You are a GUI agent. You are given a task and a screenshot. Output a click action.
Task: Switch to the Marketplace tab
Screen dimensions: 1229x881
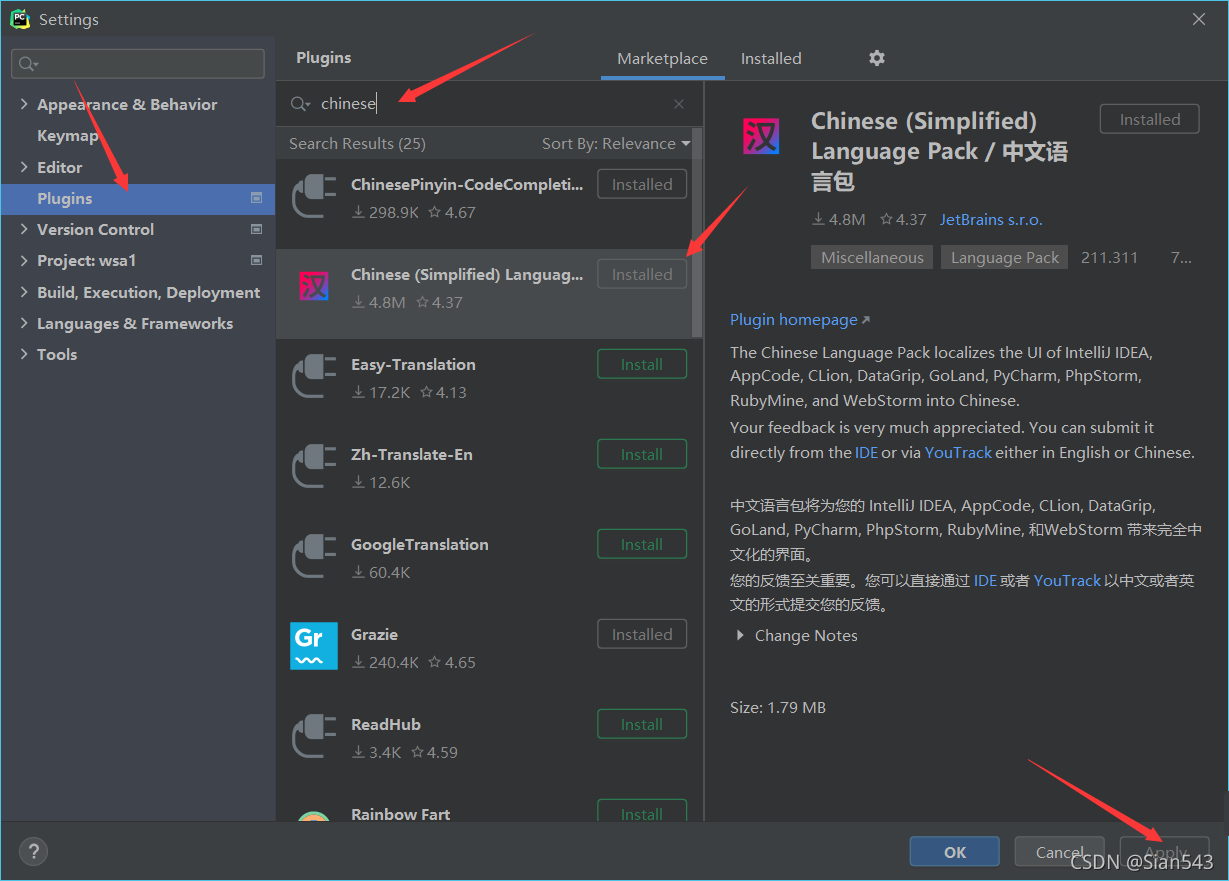coord(662,58)
